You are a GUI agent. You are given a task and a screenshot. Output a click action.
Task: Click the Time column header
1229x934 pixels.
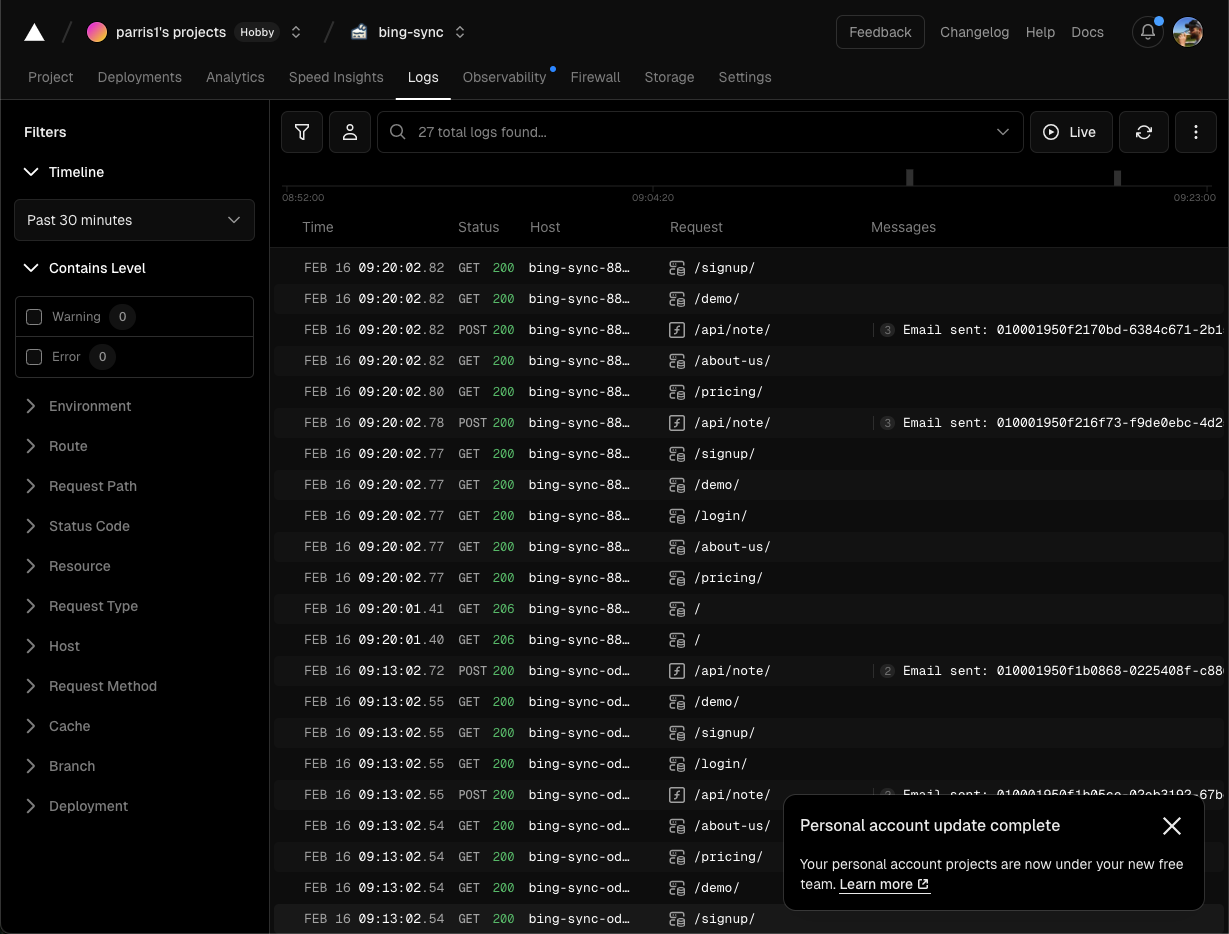pyautogui.click(x=317, y=227)
